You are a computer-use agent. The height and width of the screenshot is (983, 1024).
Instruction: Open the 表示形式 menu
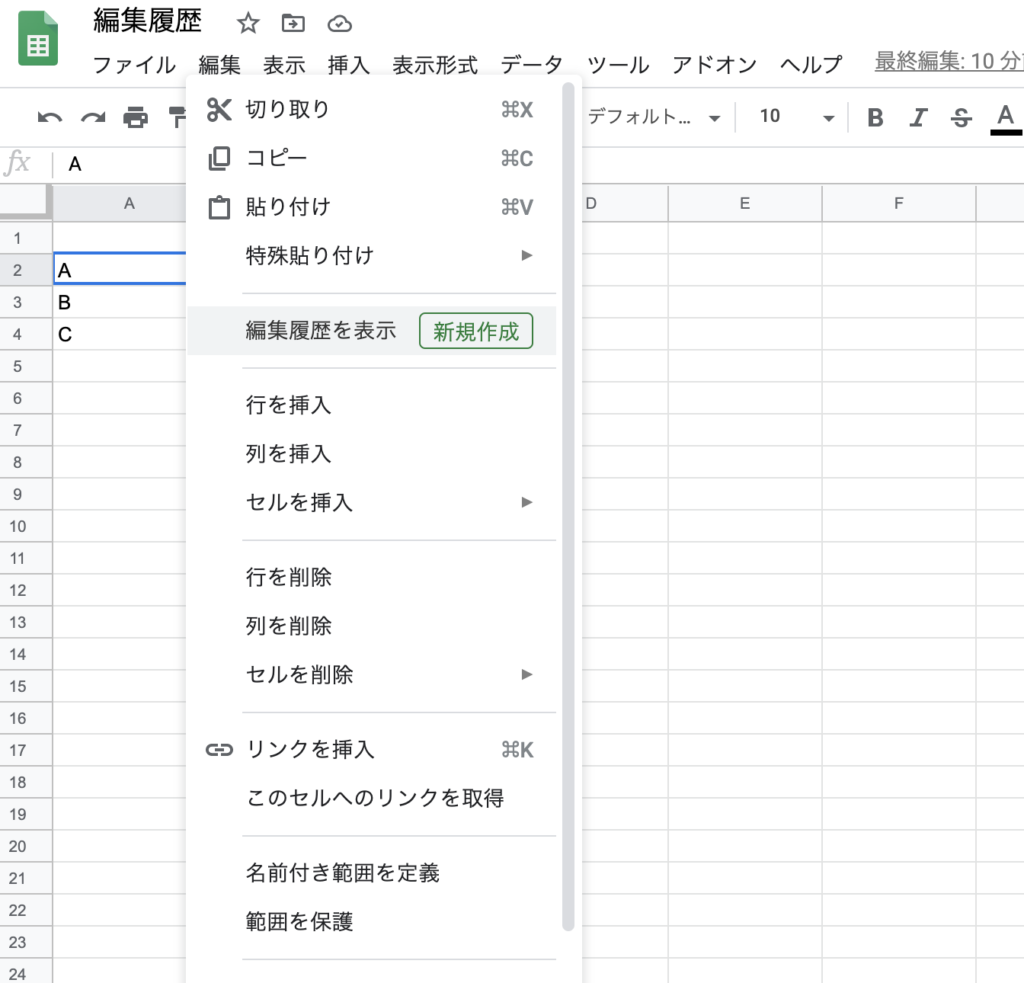435,65
